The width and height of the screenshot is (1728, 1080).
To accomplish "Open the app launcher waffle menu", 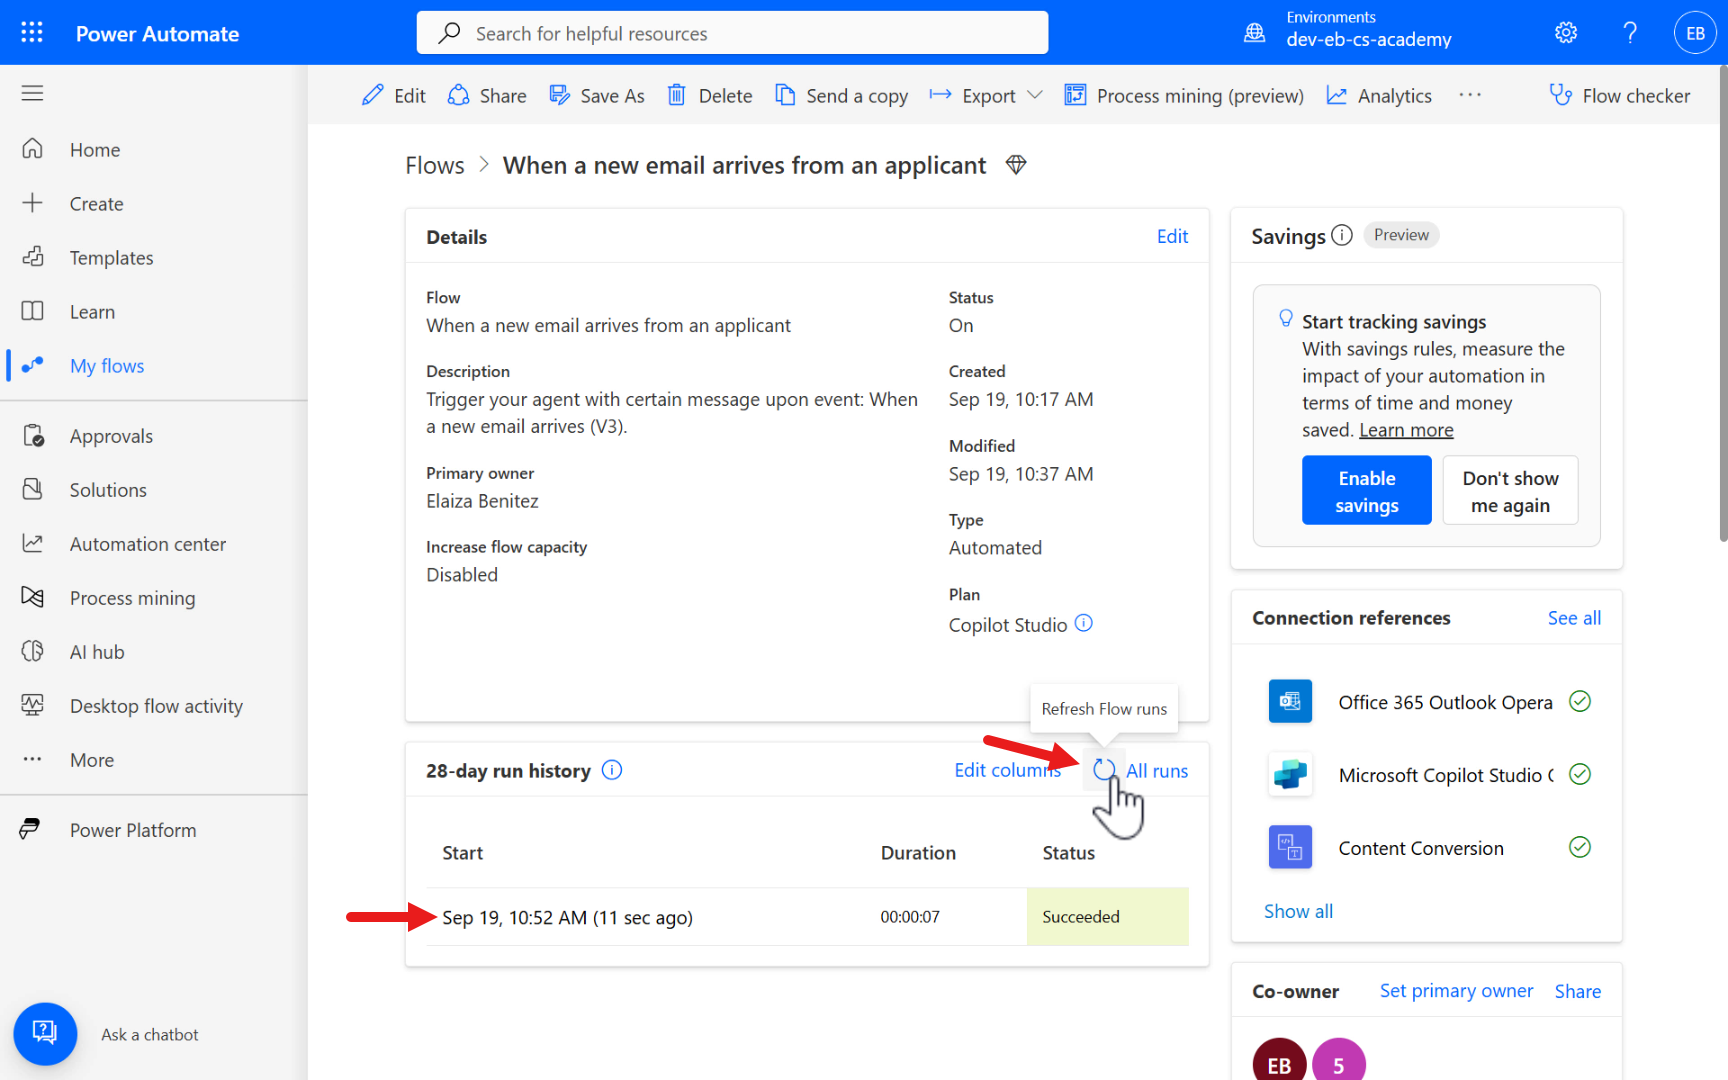I will point(31,32).
